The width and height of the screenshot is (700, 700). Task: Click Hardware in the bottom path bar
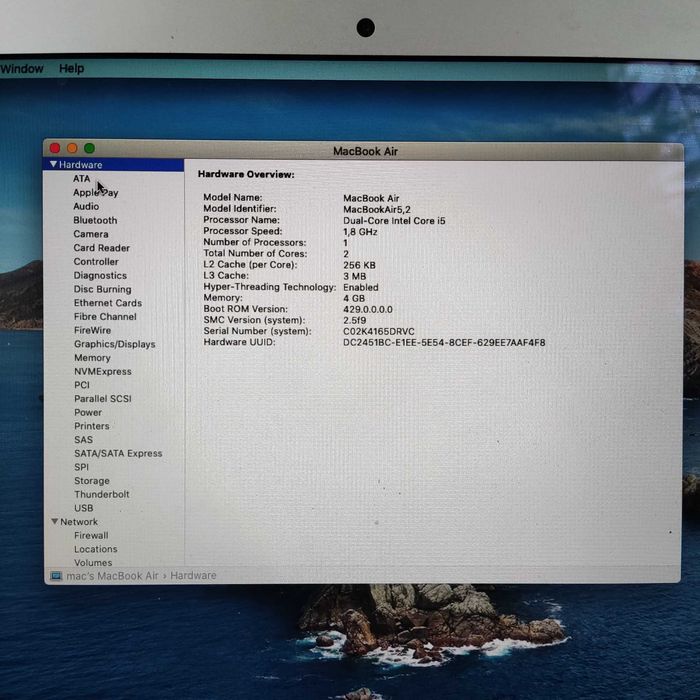pos(193,575)
